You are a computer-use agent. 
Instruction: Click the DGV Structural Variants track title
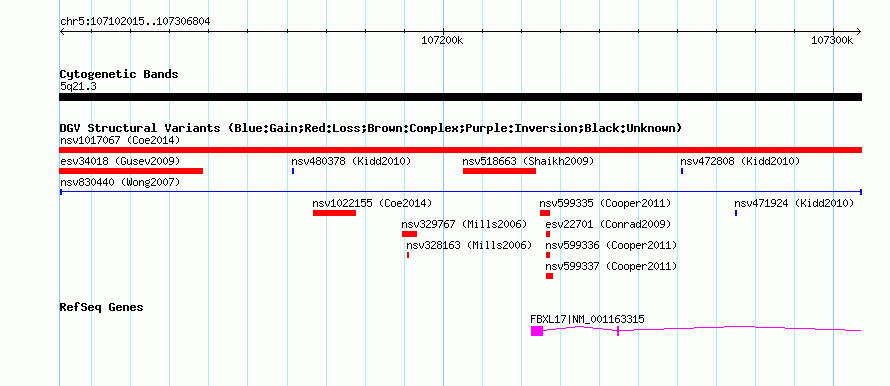pos(371,128)
